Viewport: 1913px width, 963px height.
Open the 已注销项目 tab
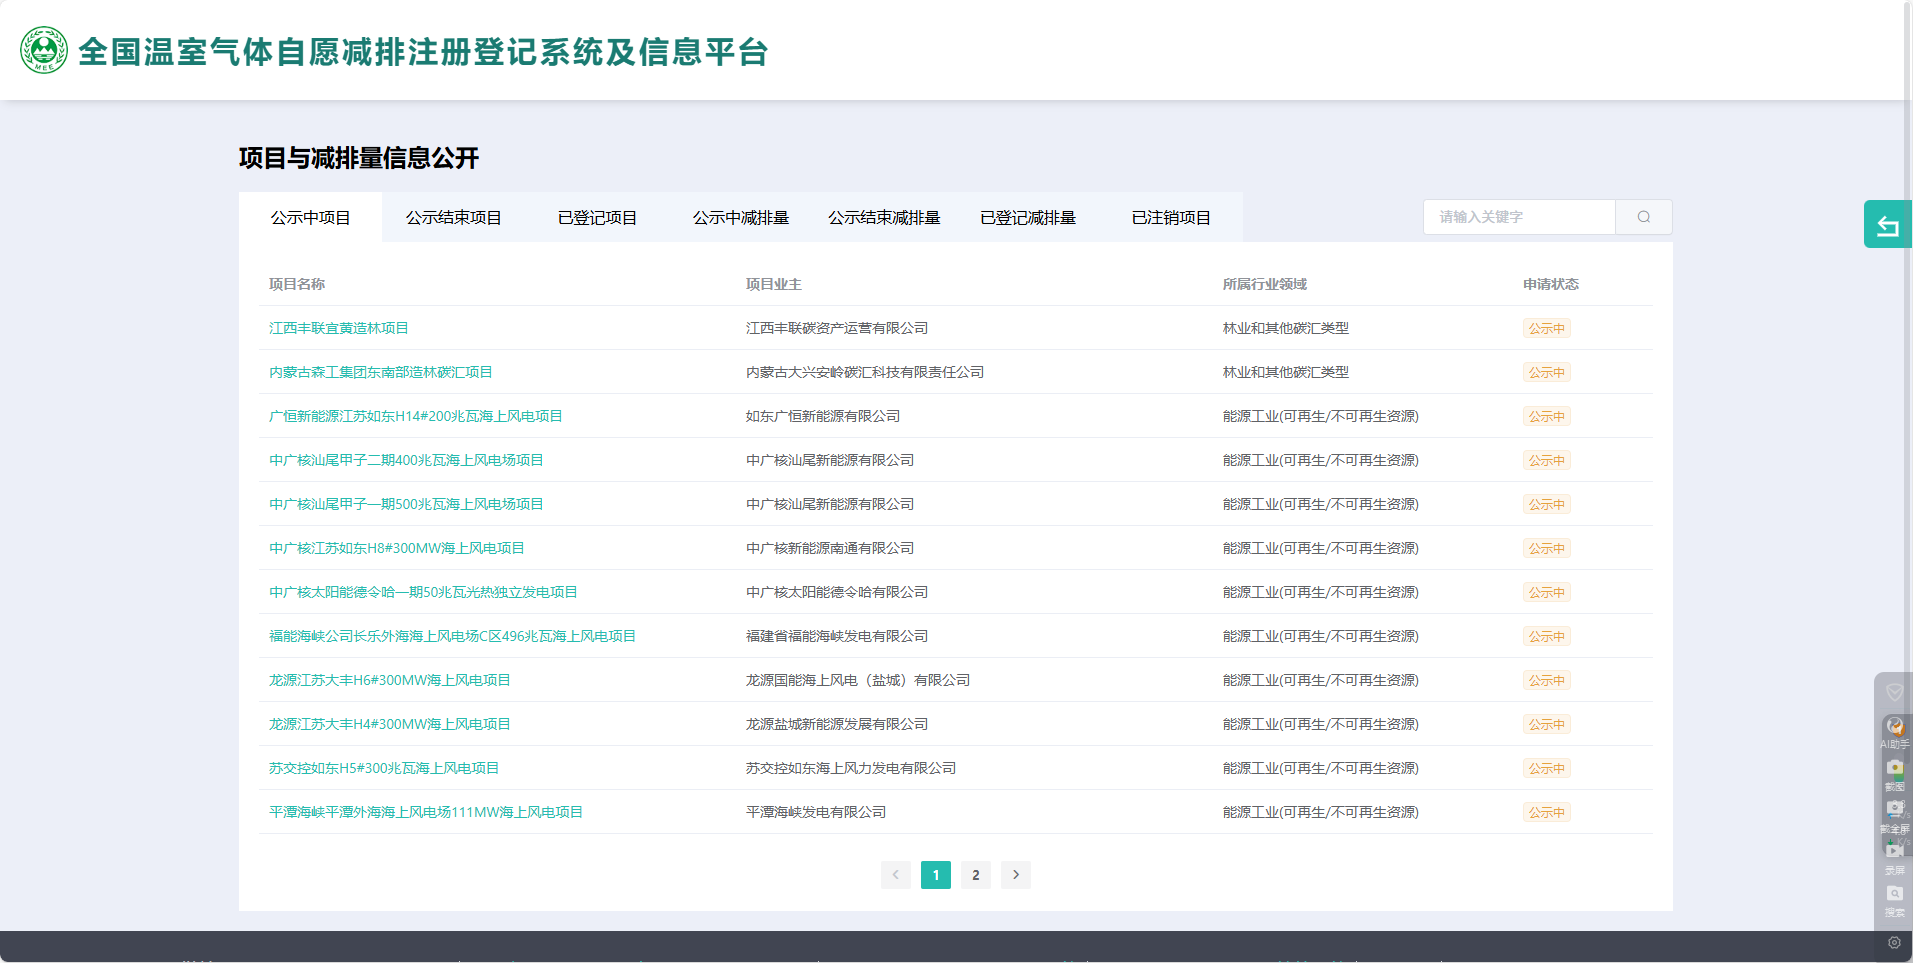pos(1171,218)
